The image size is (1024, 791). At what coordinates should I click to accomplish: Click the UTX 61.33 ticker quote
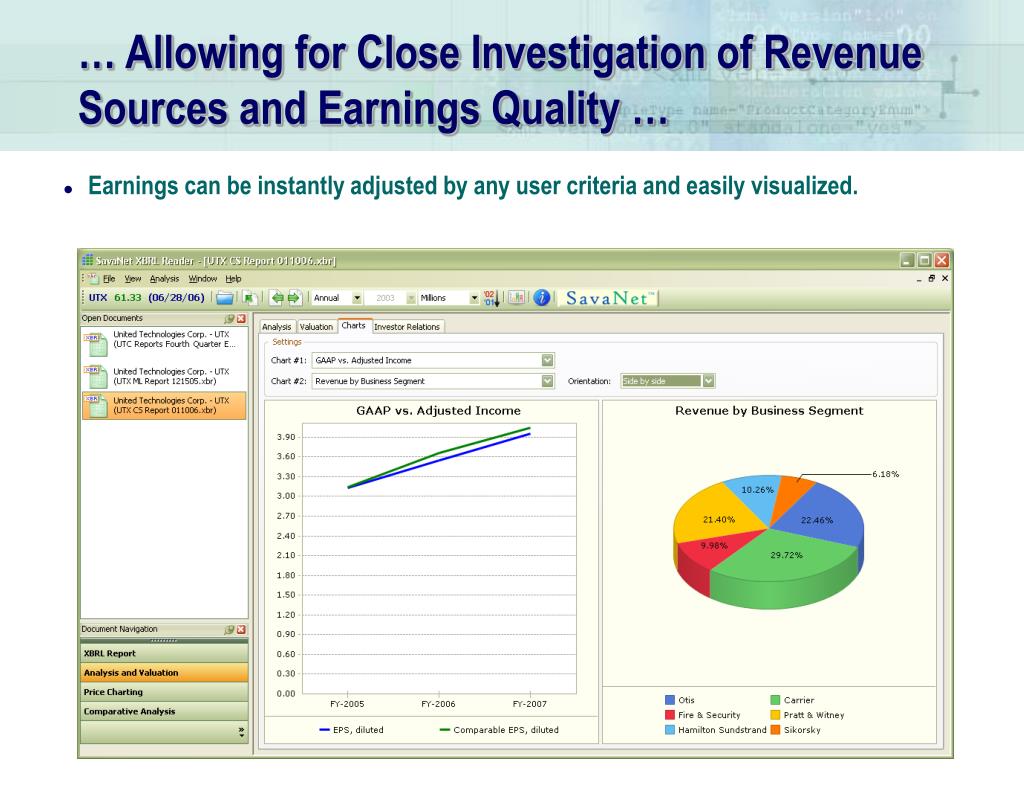(146, 298)
